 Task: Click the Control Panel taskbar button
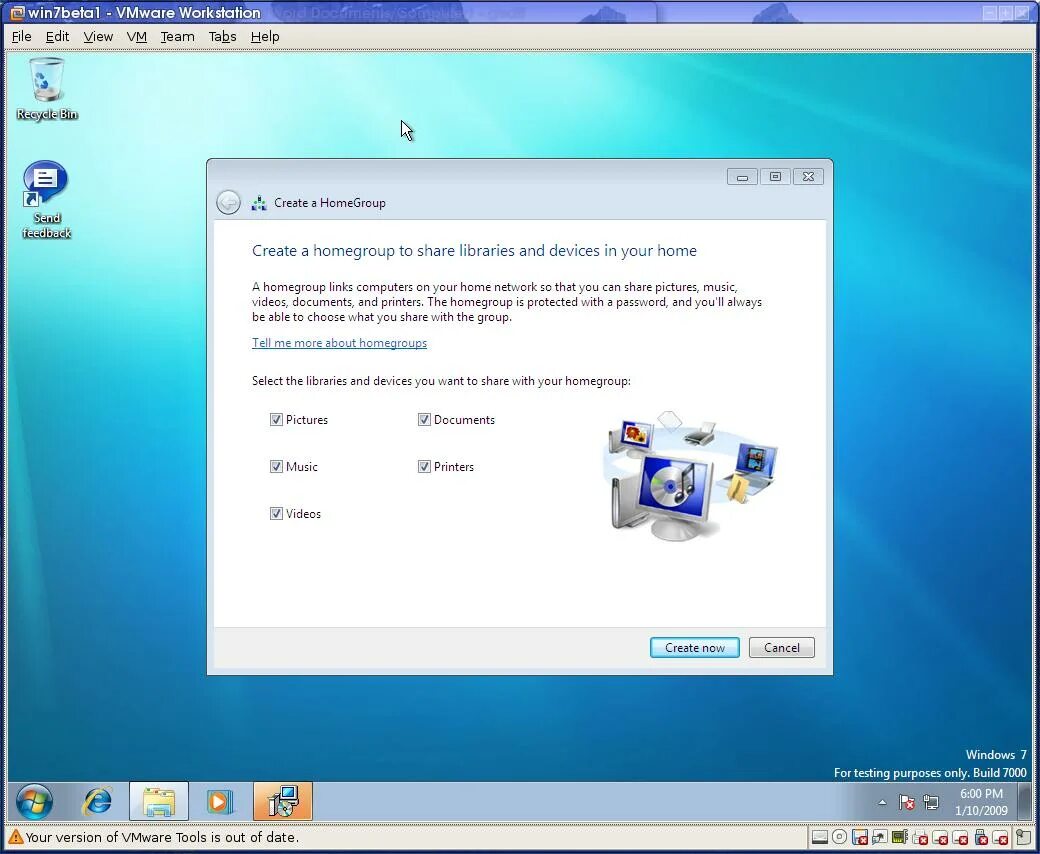coord(283,802)
